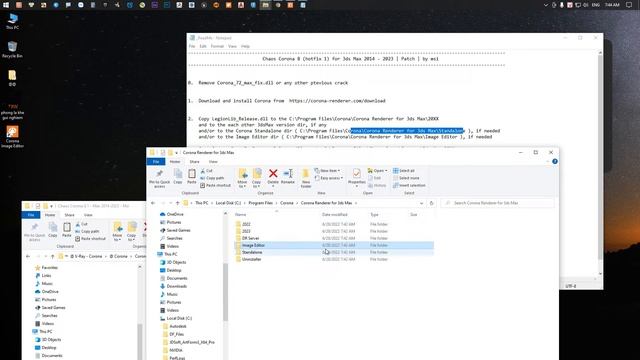
Task: Open Quick Access Toolbar customize dropdown in Corona Renderer window
Action: (176, 153)
